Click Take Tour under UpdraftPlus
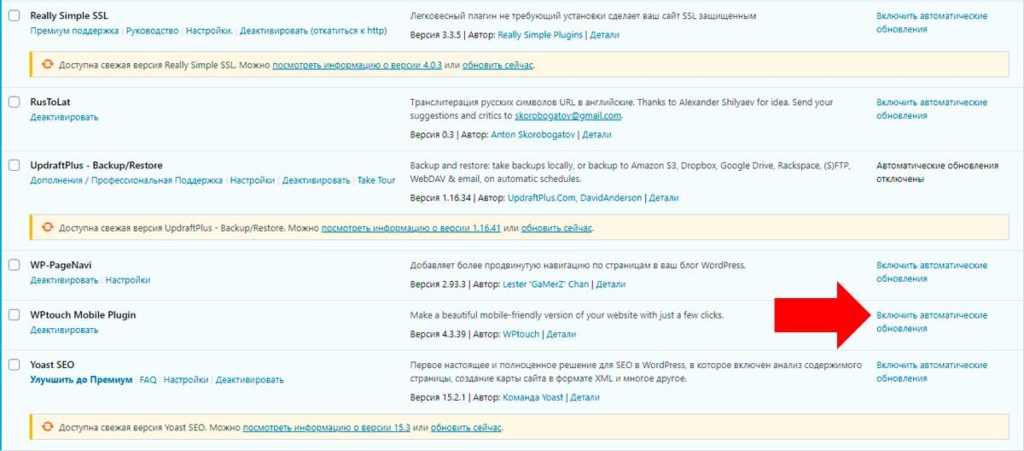Viewport: 1024px width, 451px height. tap(376, 180)
